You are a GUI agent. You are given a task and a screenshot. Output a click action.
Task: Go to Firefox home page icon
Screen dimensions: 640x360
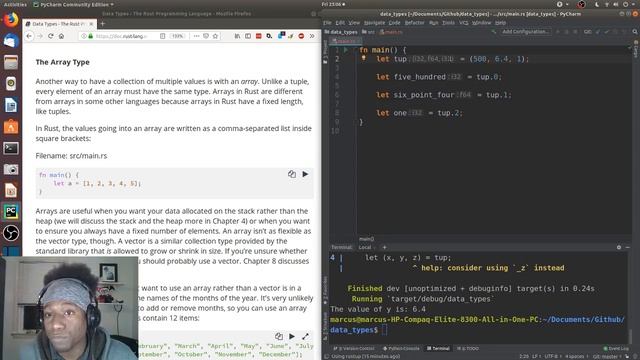(61, 36)
